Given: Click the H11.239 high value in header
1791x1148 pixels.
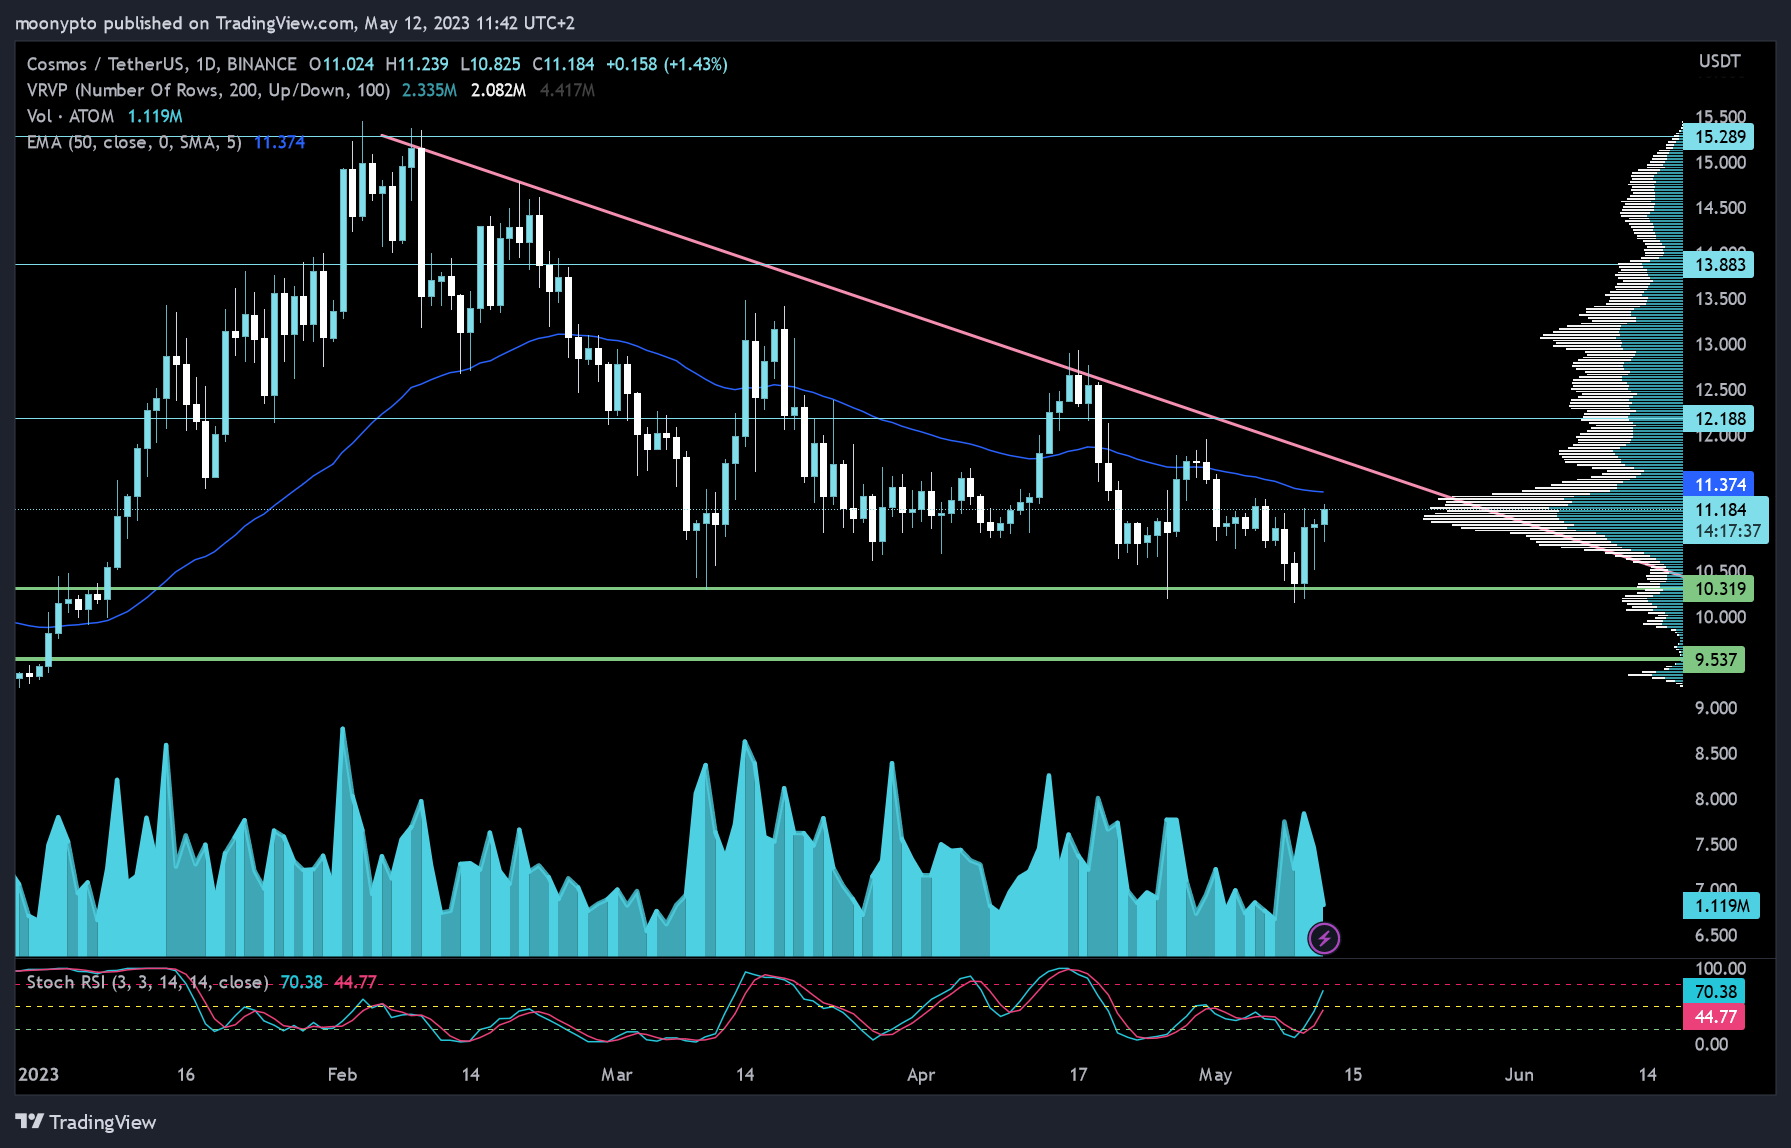Looking at the screenshot, I should tap(417, 64).
